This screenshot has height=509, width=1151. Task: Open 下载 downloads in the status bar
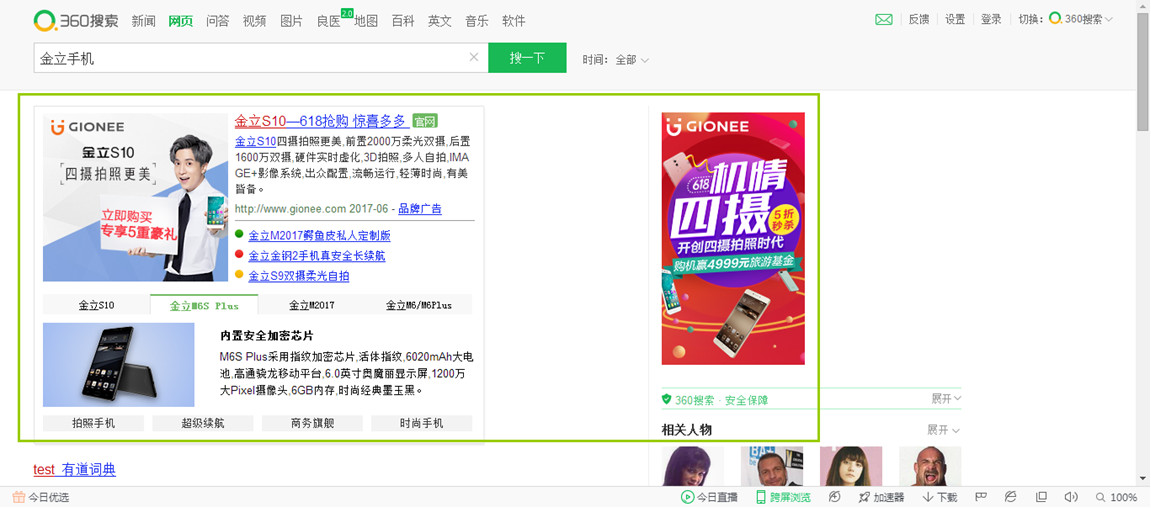[940, 497]
